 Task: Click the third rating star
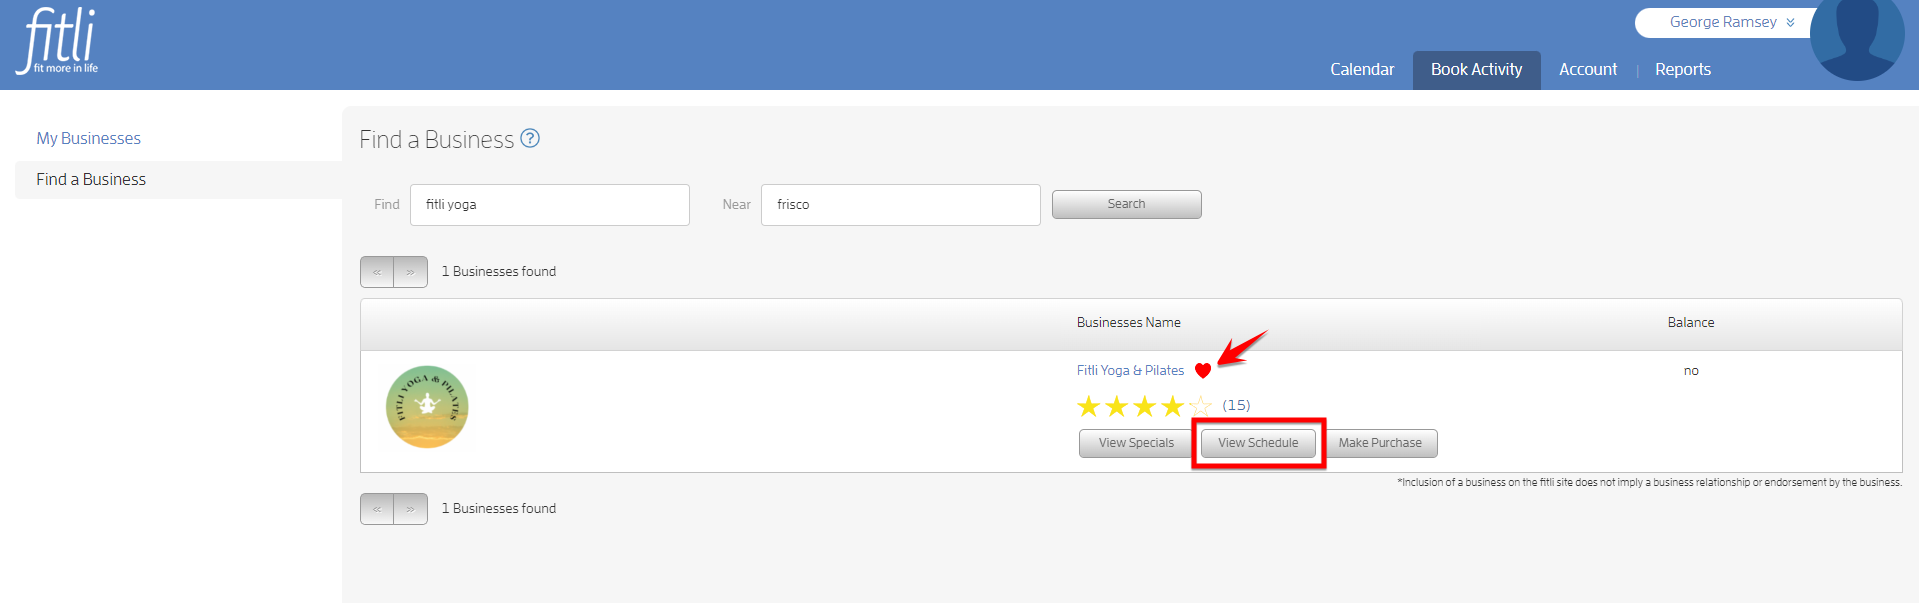[1144, 406]
